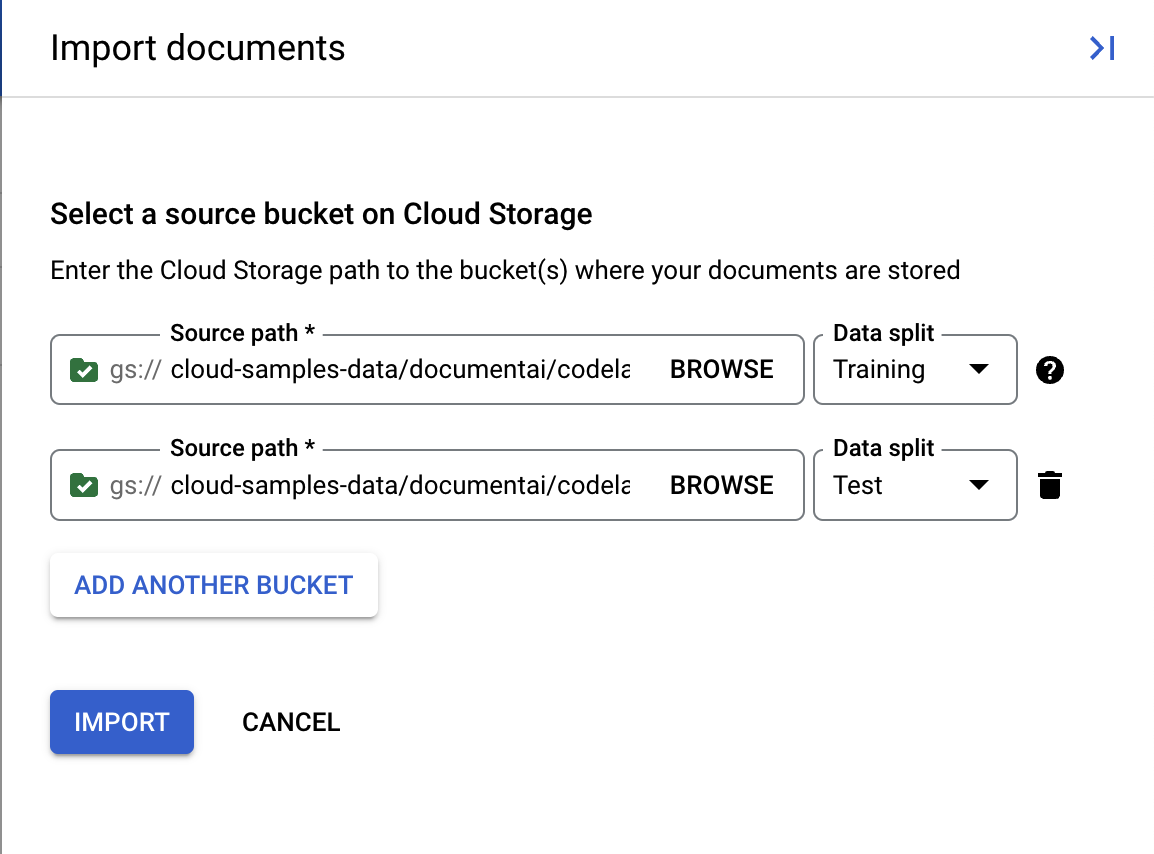This screenshot has height=854, width=1154.
Task: Click the gs:// prefix in the second row
Action: (135, 486)
